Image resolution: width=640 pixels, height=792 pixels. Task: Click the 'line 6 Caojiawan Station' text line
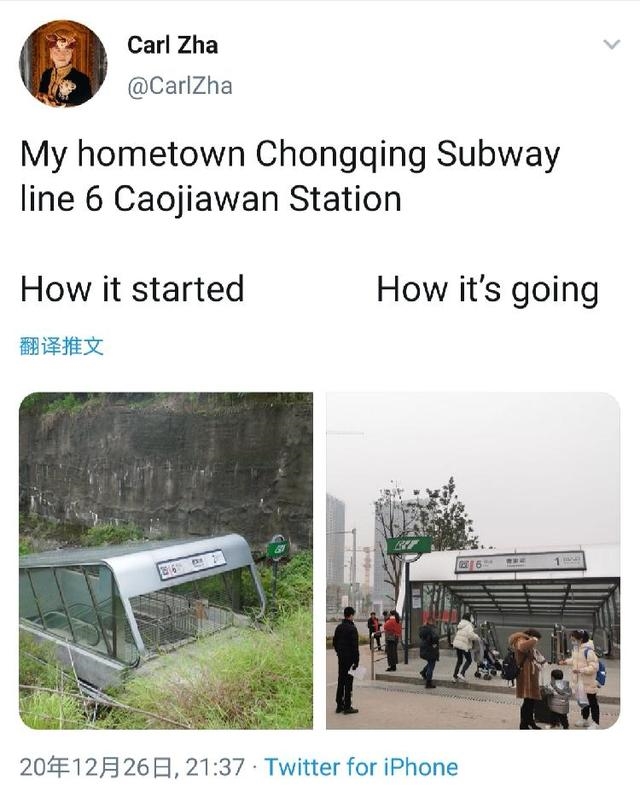point(211,199)
